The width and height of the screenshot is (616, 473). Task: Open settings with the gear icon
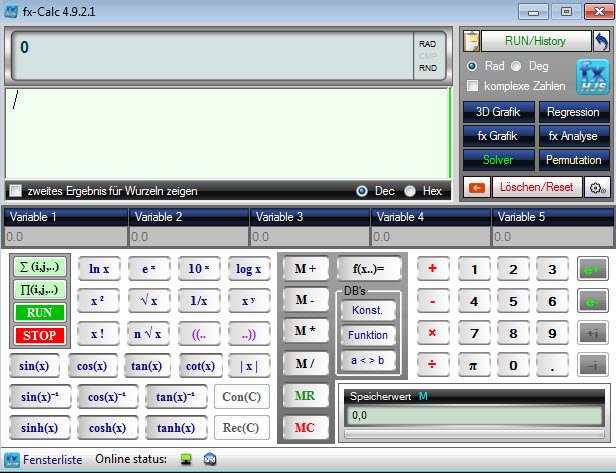coord(597,187)
